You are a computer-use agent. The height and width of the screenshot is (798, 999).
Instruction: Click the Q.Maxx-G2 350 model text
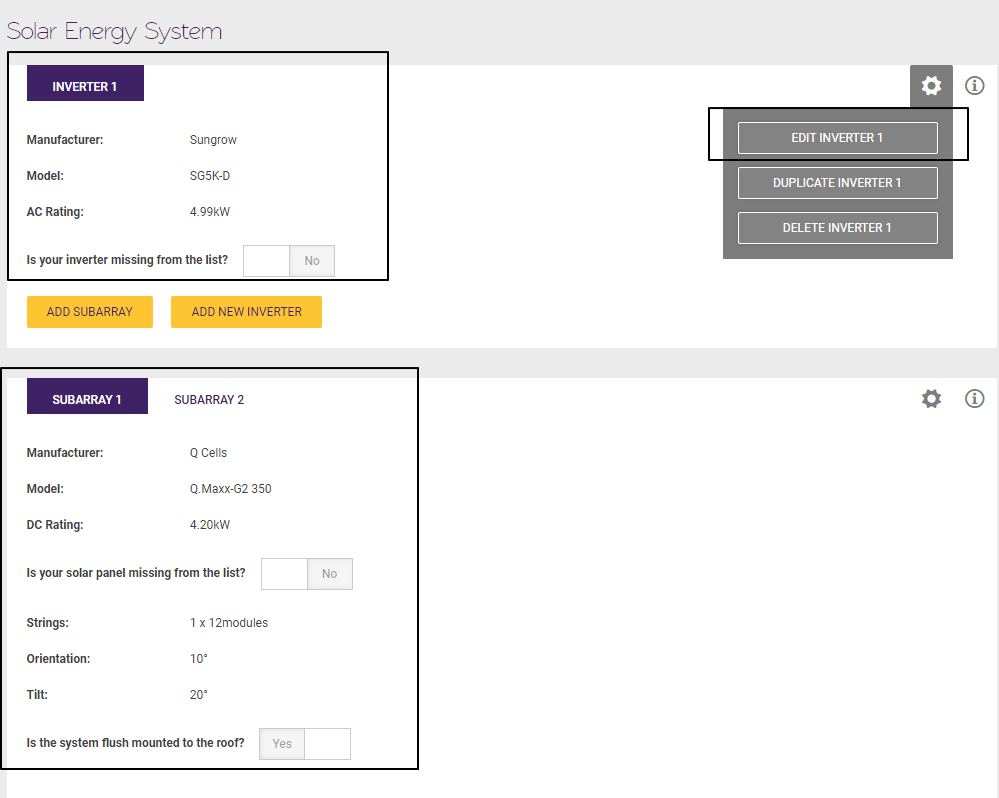230,488
